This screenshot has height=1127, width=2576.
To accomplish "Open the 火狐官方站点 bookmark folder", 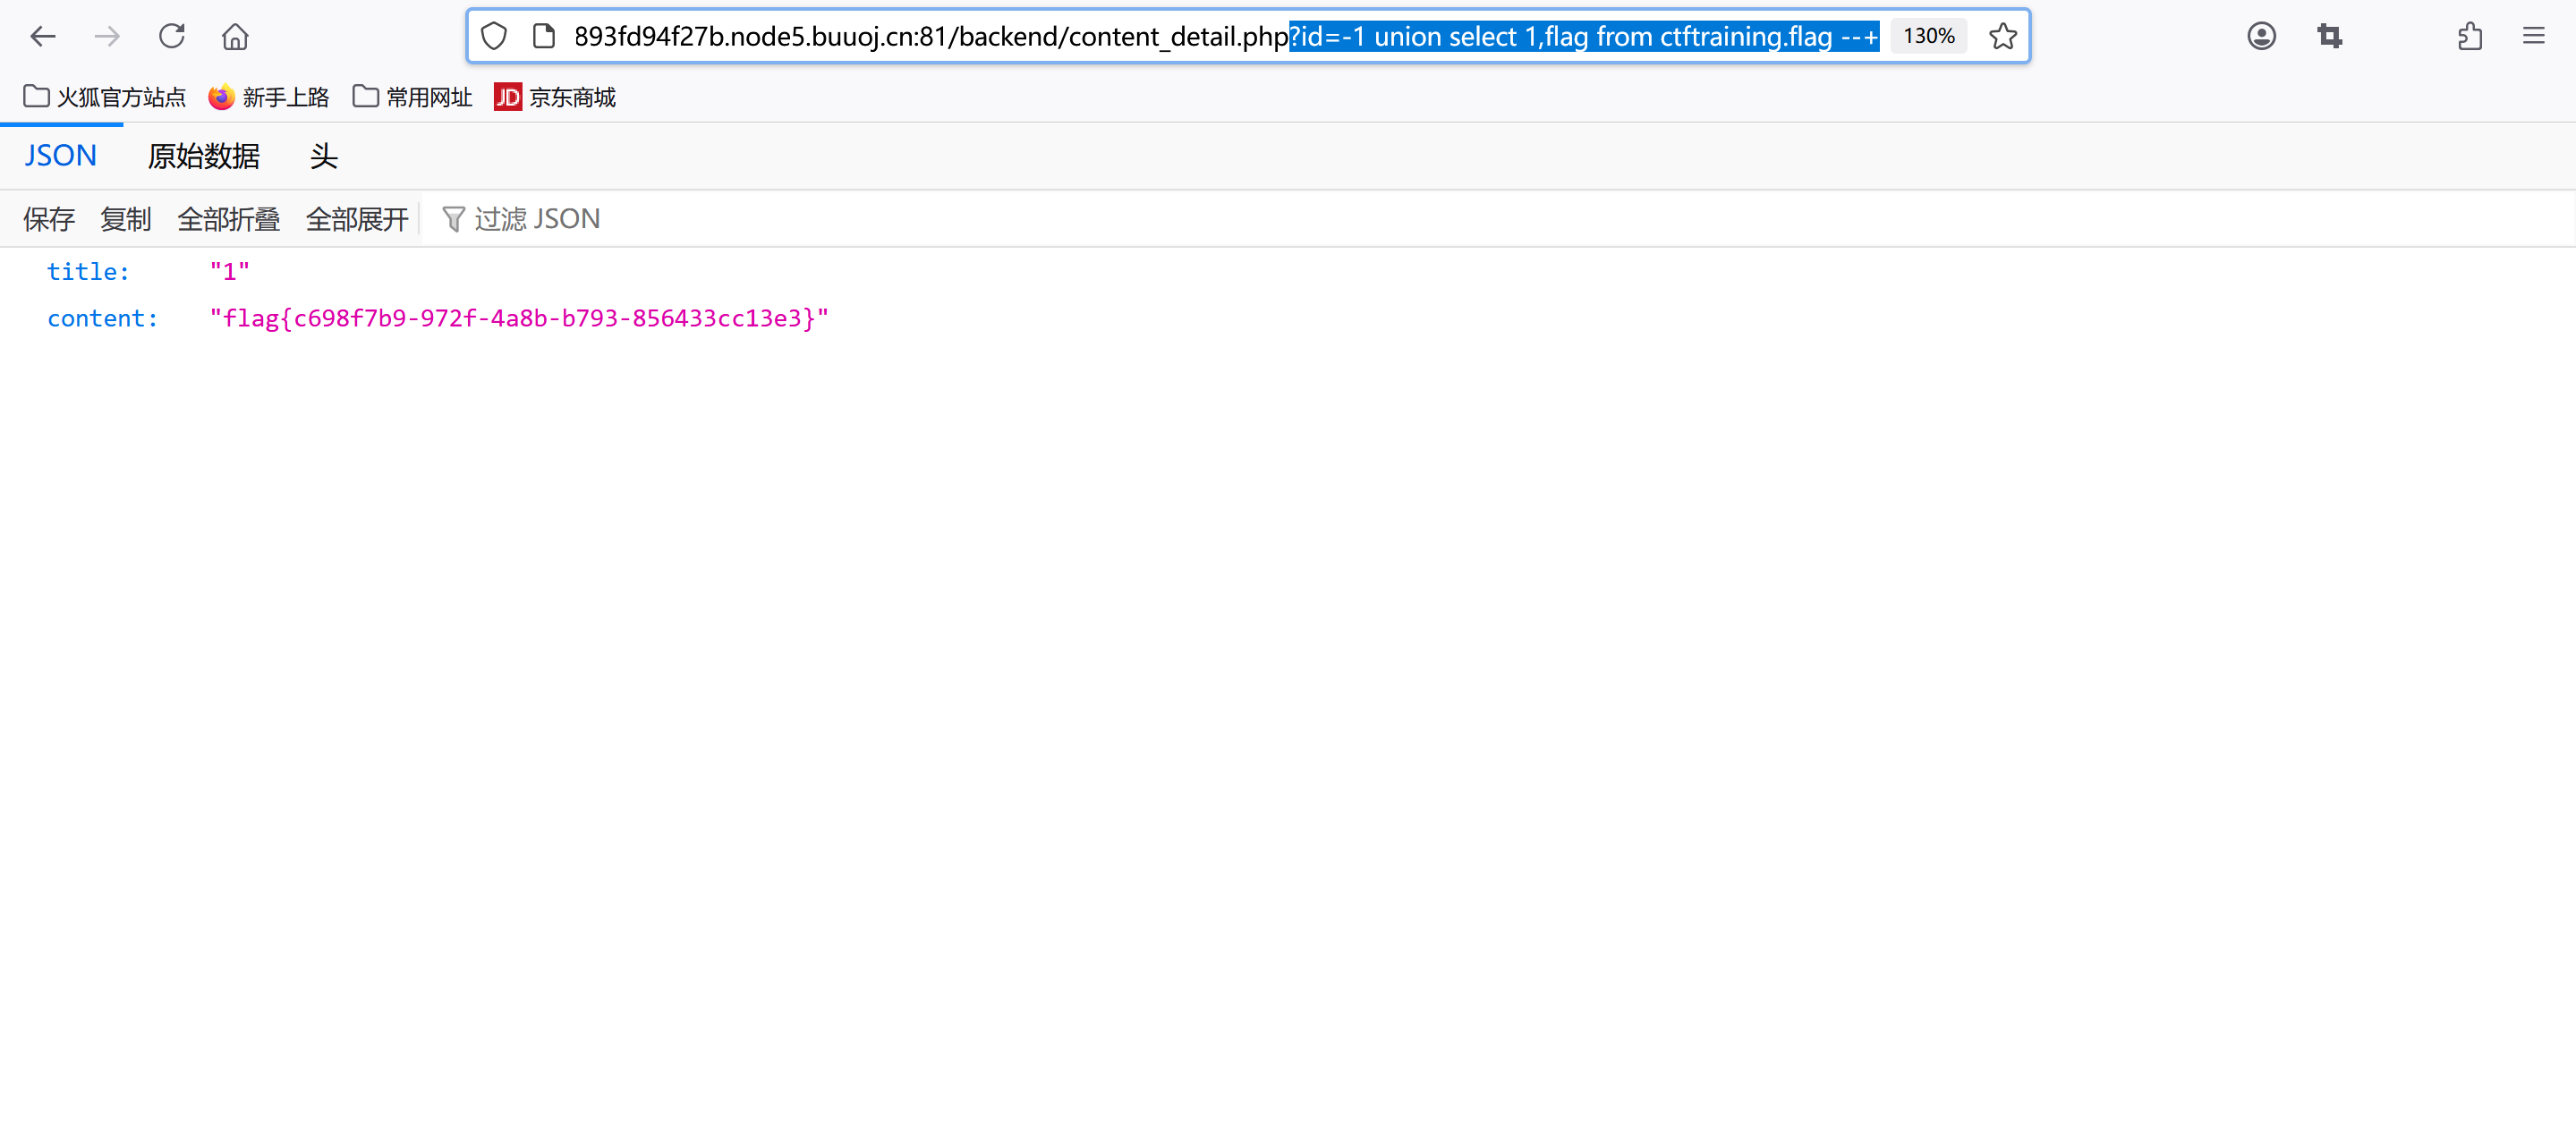I will point(105,97).
